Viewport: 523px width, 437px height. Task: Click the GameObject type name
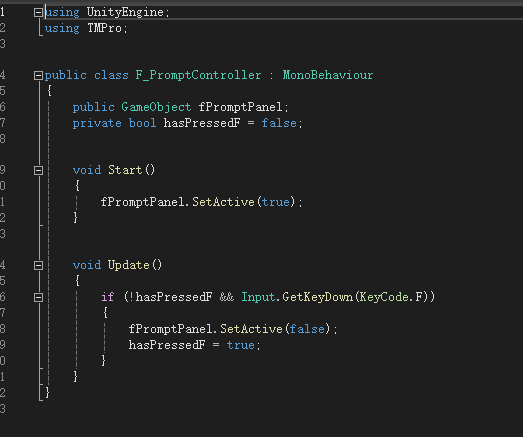pos(156,107)
